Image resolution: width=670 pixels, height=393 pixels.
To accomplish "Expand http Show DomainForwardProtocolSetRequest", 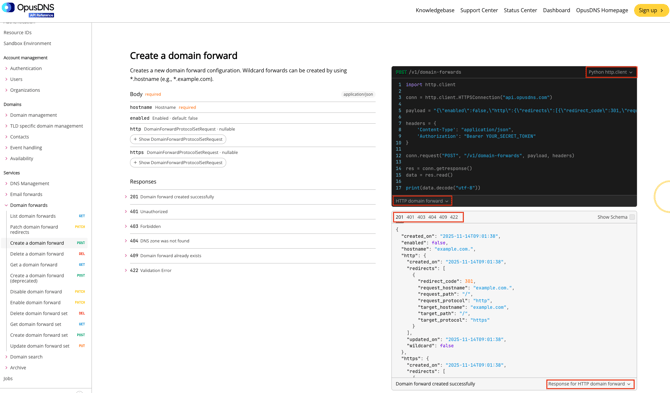I will coord(178,139).
